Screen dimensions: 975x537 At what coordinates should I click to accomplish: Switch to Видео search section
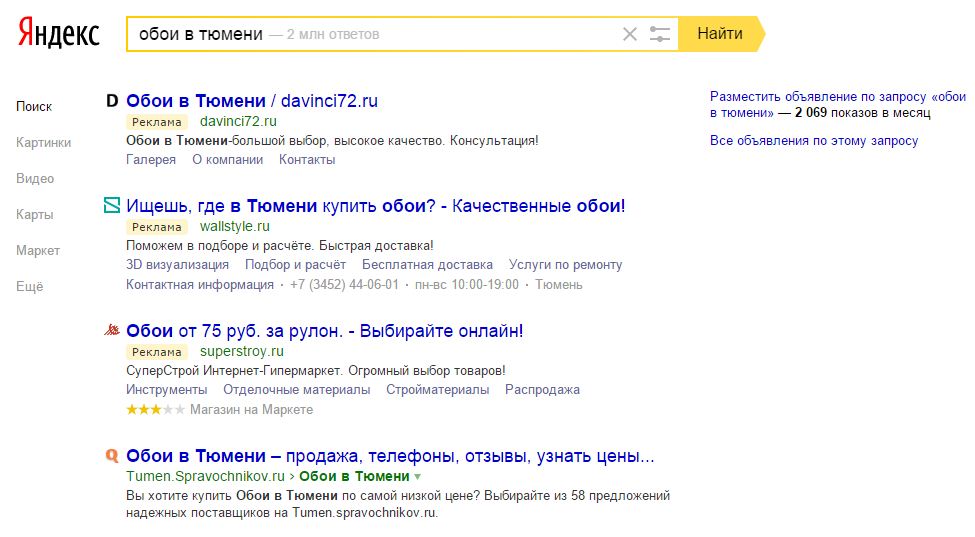click(35, 178)
